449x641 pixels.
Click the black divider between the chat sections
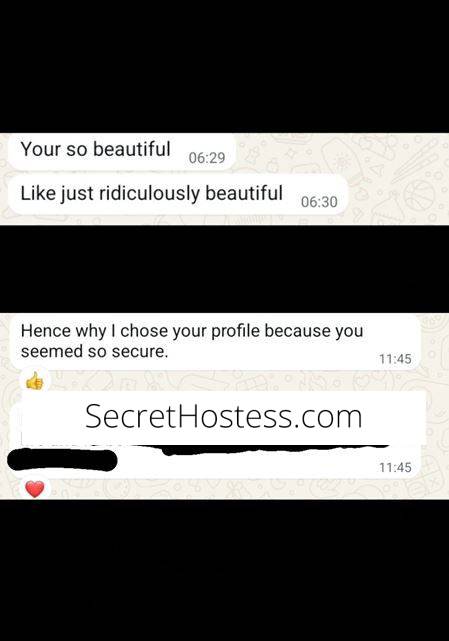point(224,269)
